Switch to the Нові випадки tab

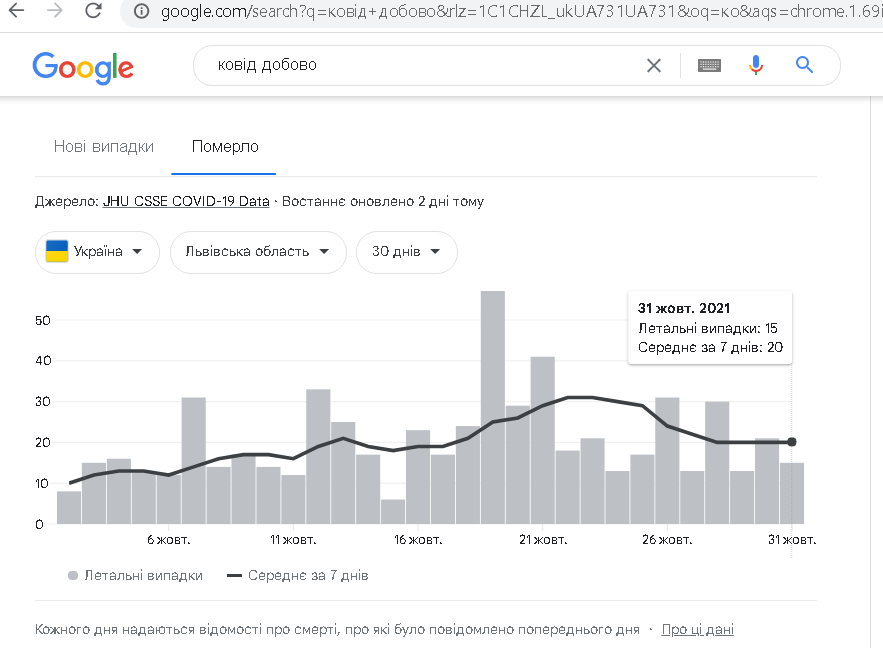(x=104, y=146)
